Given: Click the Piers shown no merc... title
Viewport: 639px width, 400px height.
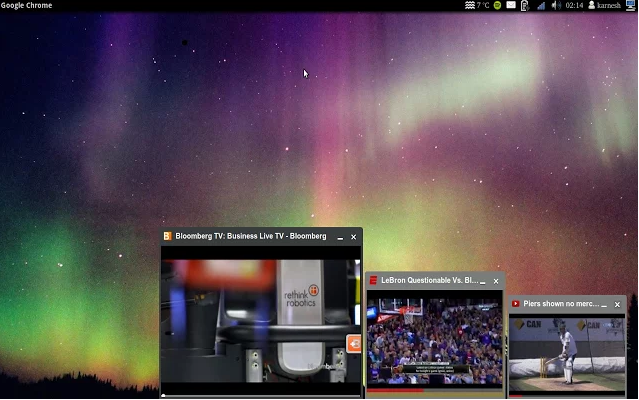Looking at the screenshot, I should pos(561,304).
